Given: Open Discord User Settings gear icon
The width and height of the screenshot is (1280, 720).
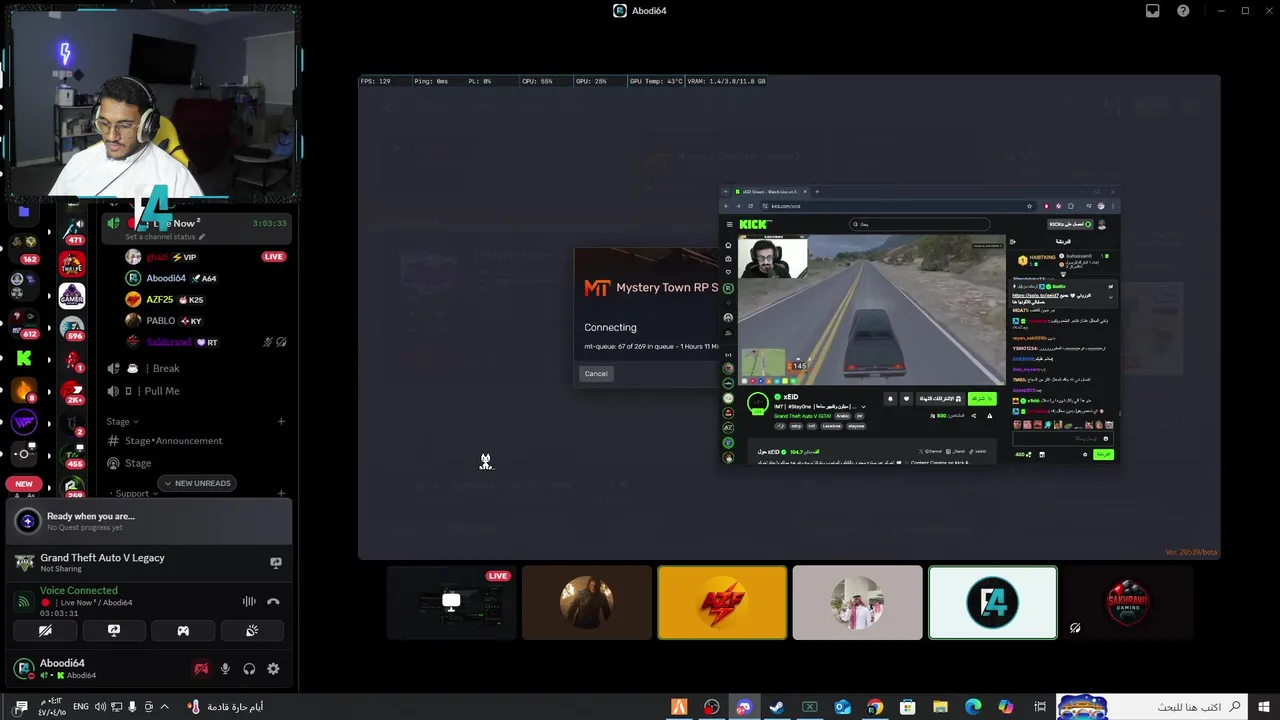Looking at the screenshot, I should click(x=273, y=669).
